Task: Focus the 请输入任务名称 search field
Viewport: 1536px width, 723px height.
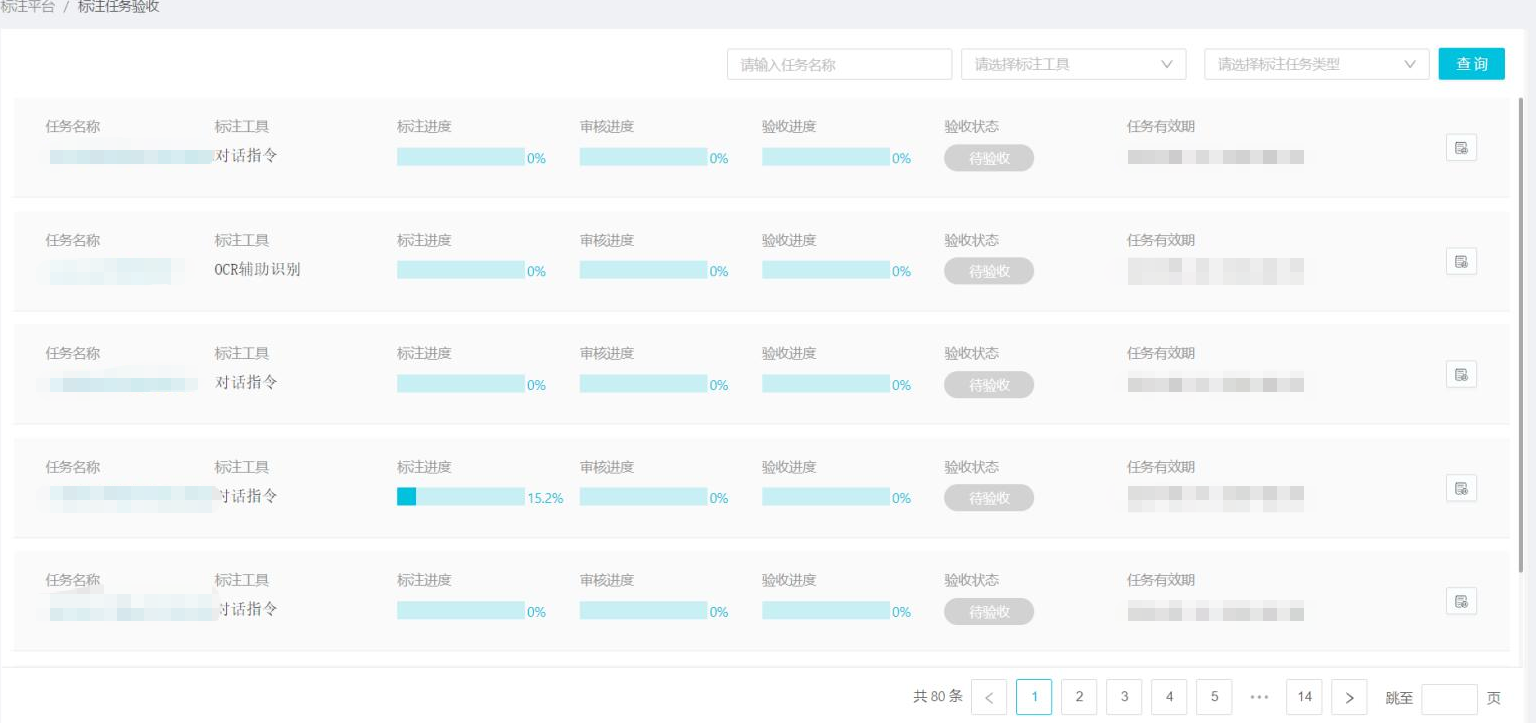Action: (839, 64)
